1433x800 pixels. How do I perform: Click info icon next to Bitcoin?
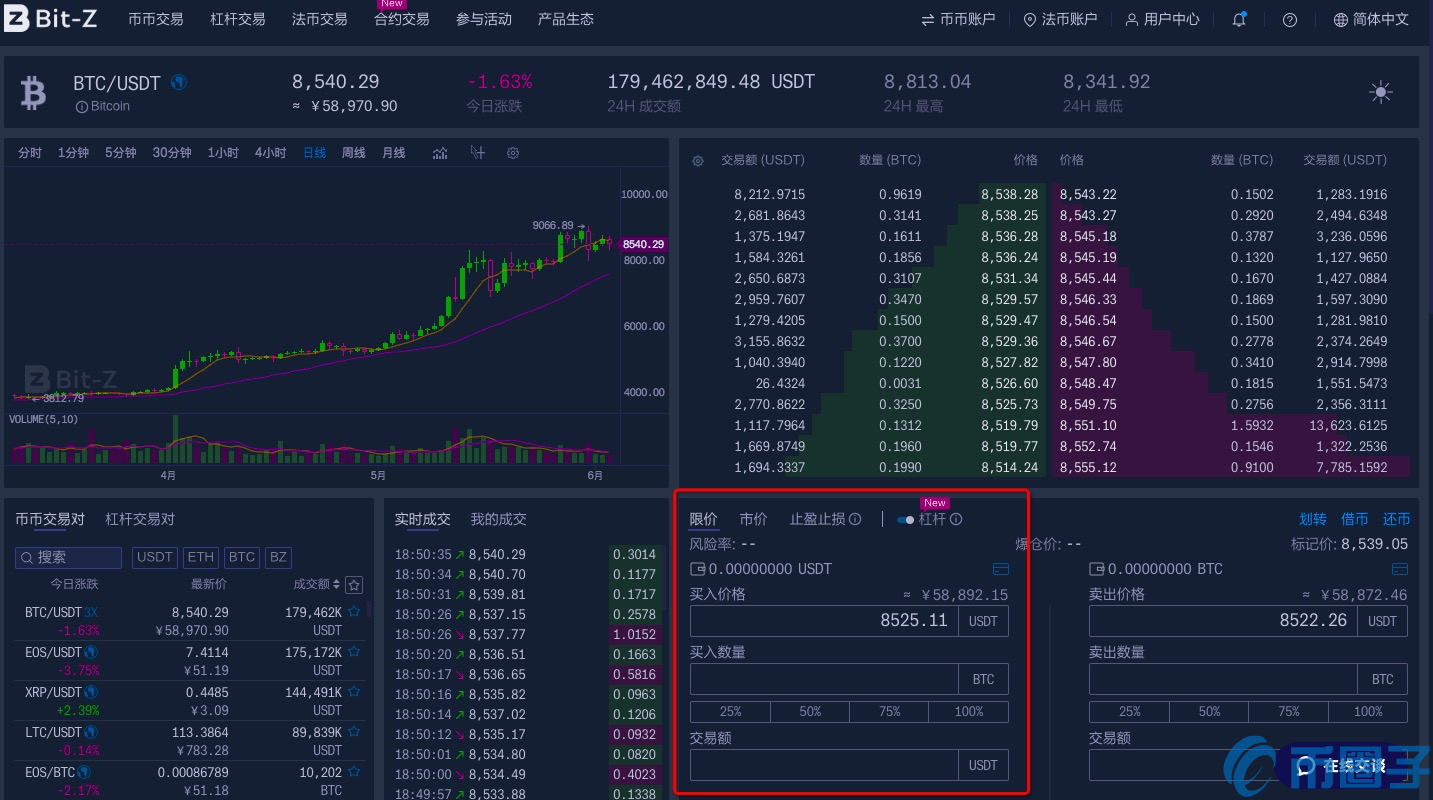81,106
